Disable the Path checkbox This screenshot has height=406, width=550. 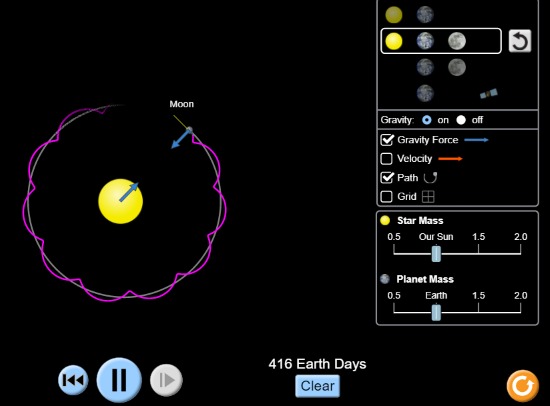click(x=387, y=178)
